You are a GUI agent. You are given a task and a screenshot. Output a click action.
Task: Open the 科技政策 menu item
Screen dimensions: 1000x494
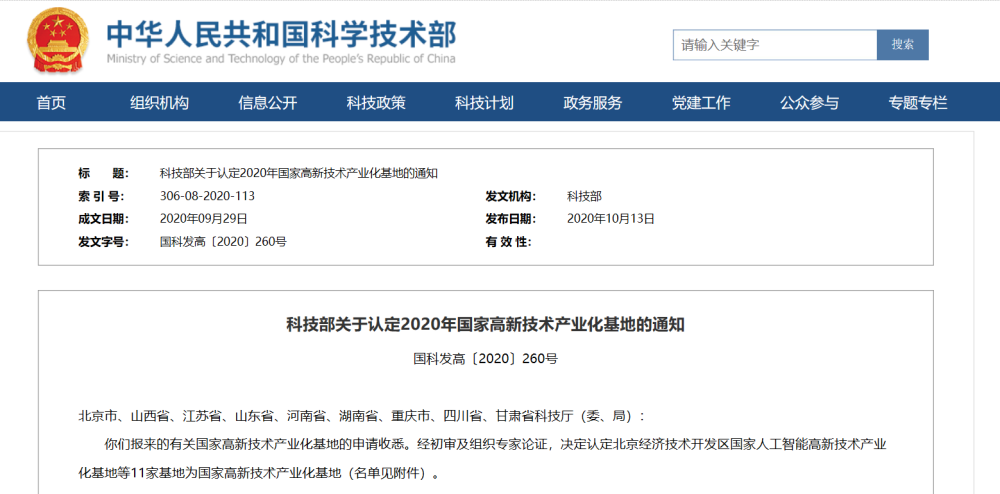376,102
